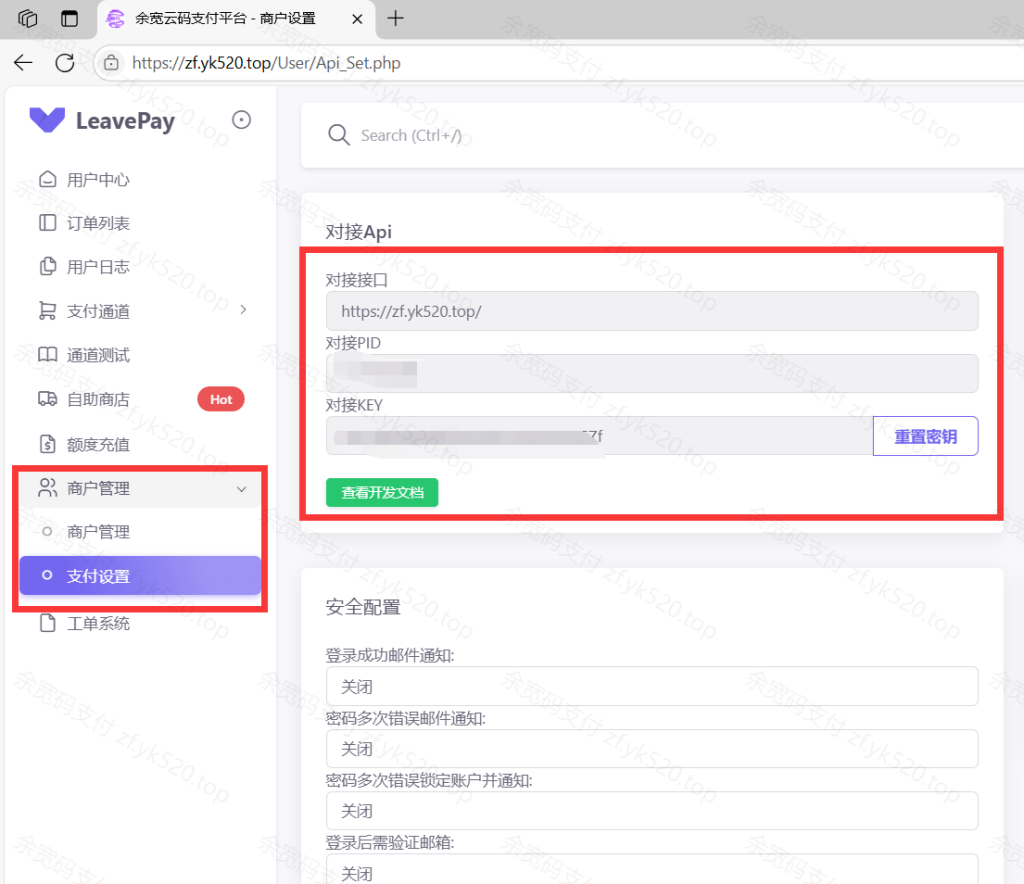Viewport: 1024px width, 884px height.
Task: Open 用户中心 home icon in sidebar
Action: (x=47, y=180)
